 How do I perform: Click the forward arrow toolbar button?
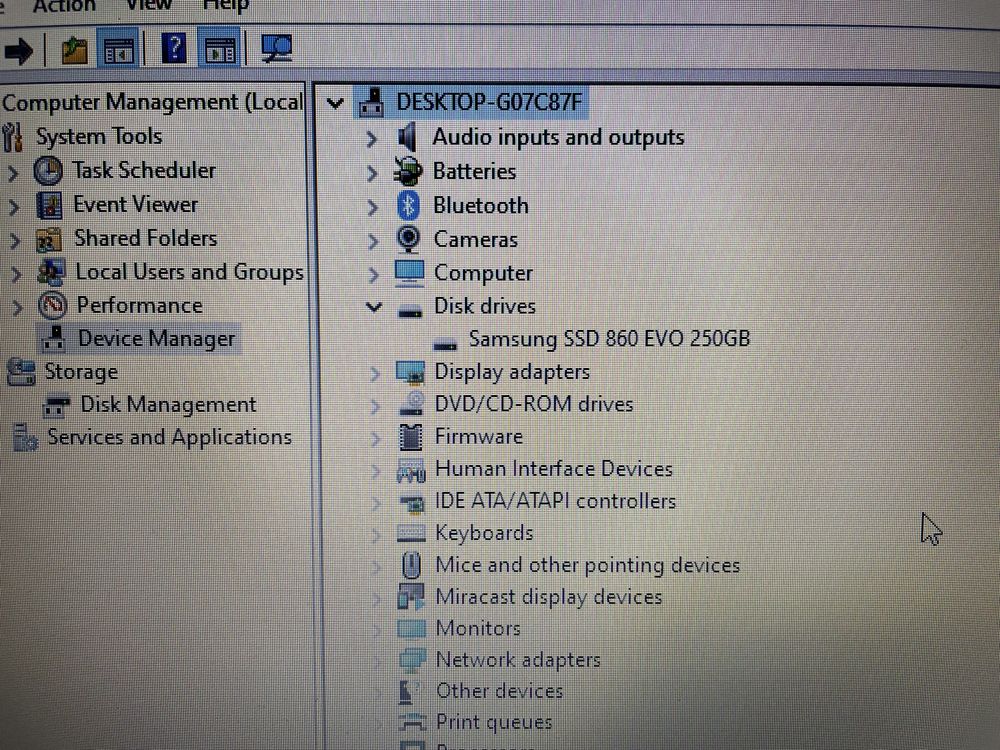coord(18,51)
